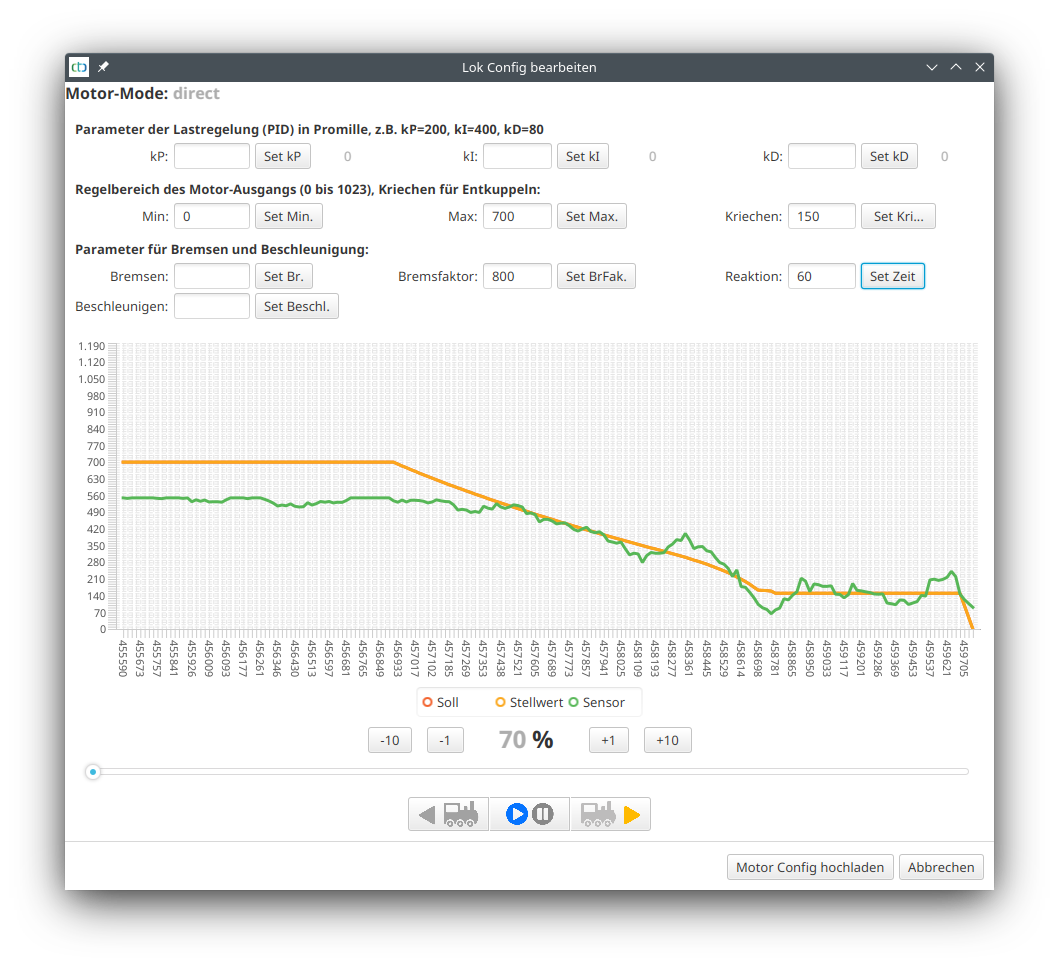
Task: Click the Set Max. button
Action: coord(591,216)
